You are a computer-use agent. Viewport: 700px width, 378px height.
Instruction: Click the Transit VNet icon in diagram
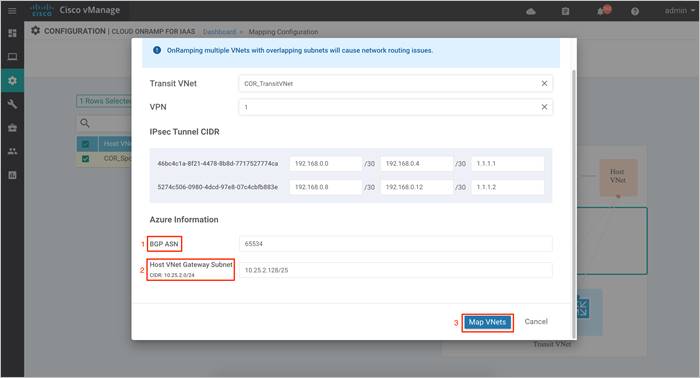coord(583,308)
